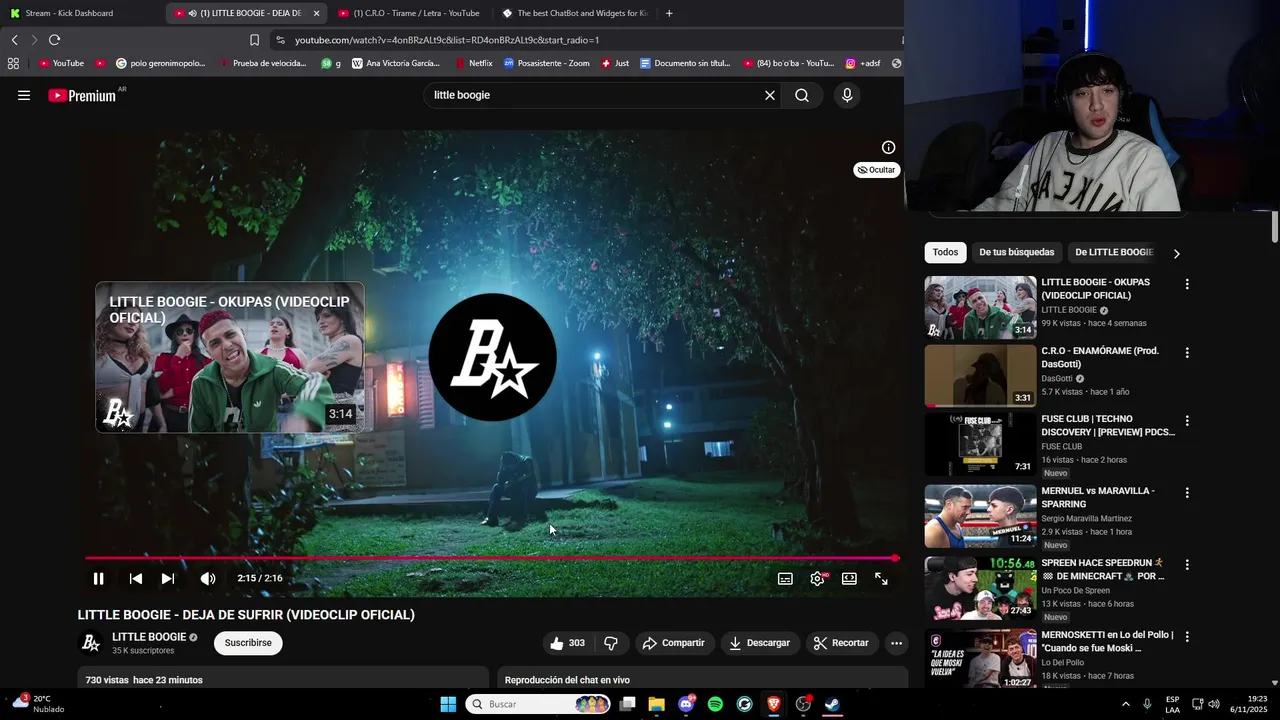This screenshot has width=1280, height=720.
Task: Click the taskbar Buscar search box
Action: click(539, 704)
